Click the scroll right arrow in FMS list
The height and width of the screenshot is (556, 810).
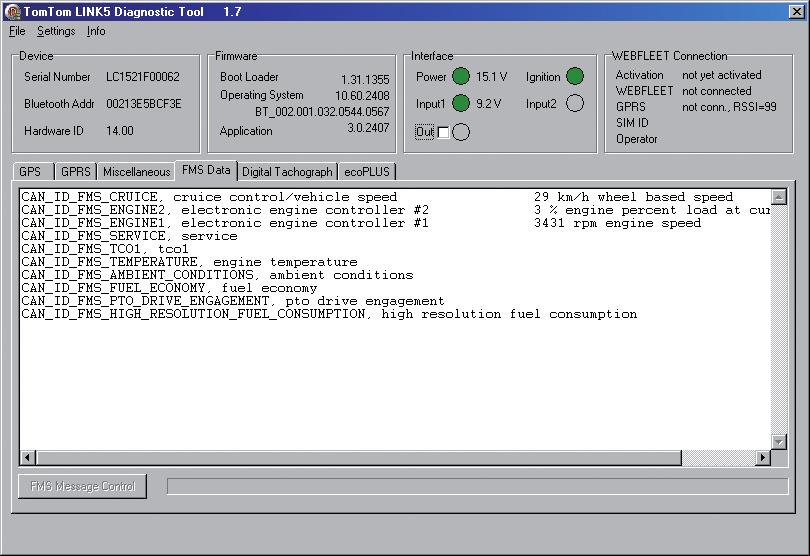point(763,457)
